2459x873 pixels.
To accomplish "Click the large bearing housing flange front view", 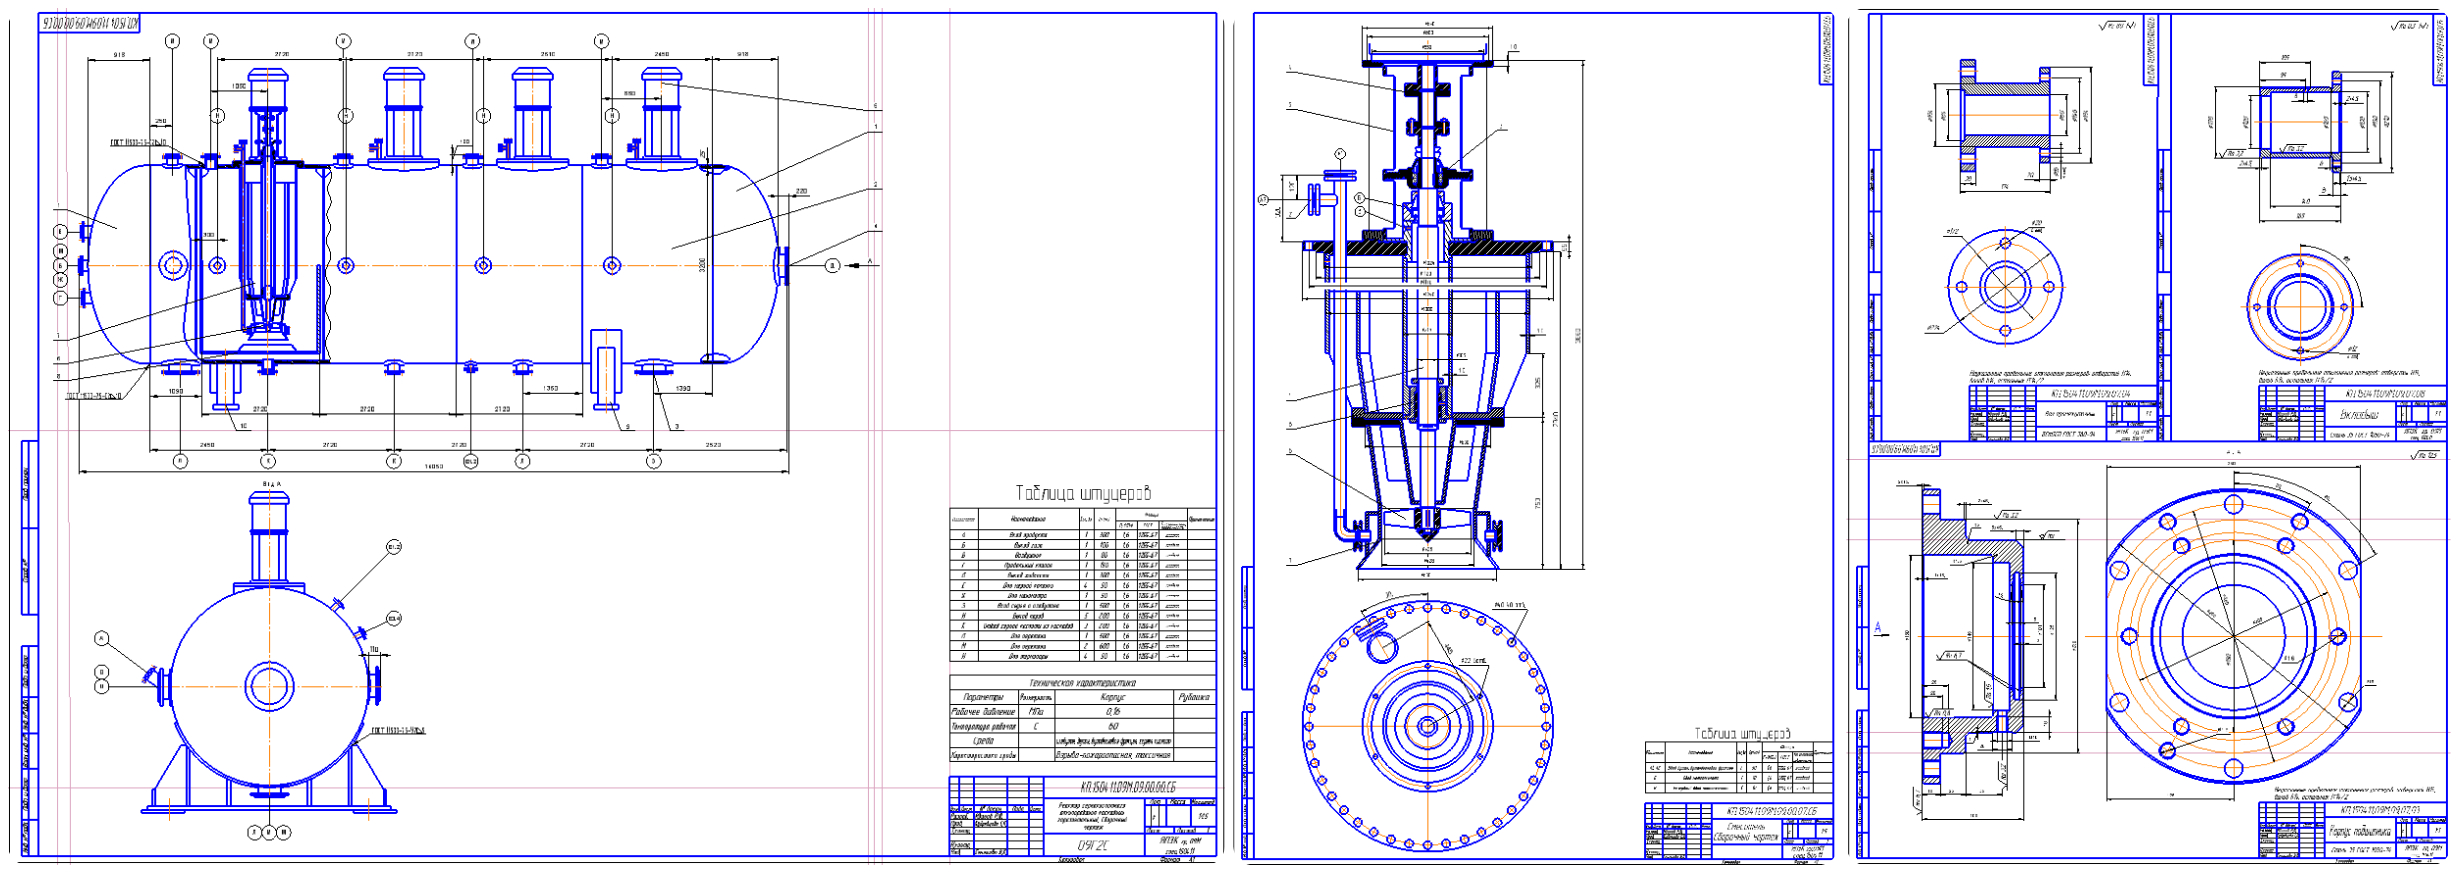I will click(x=2235, y=636).
